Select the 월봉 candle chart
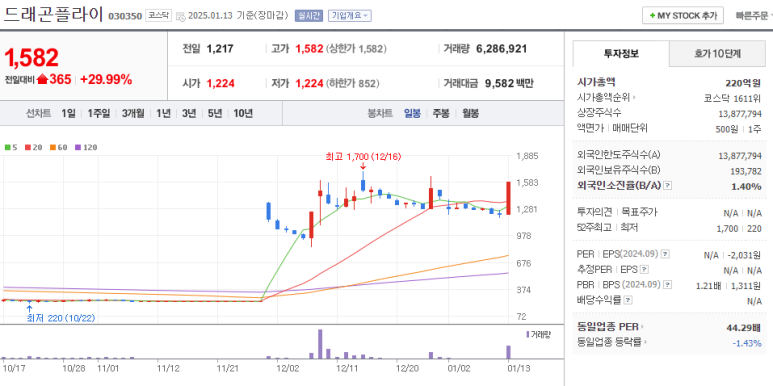 (470, 113)
